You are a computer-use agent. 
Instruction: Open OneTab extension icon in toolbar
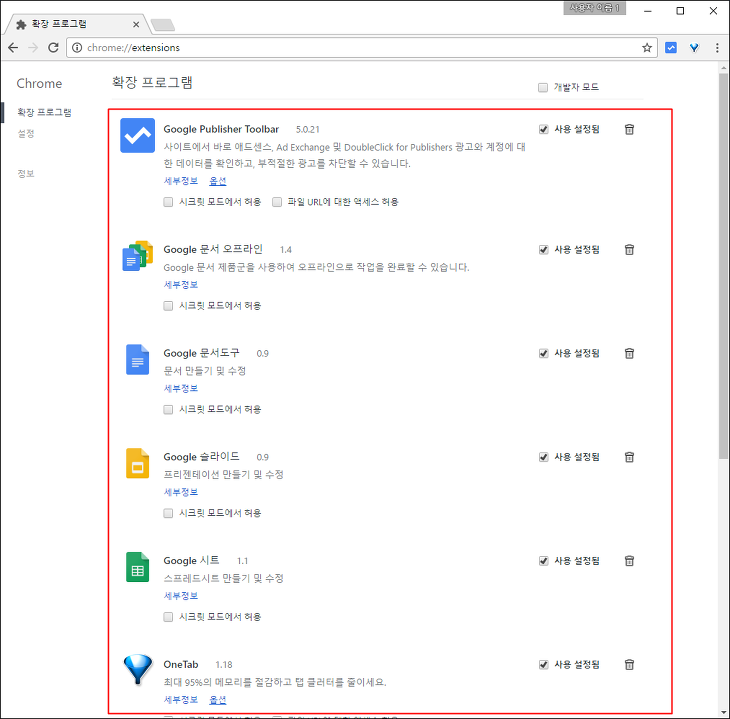(x=694, y=47)
